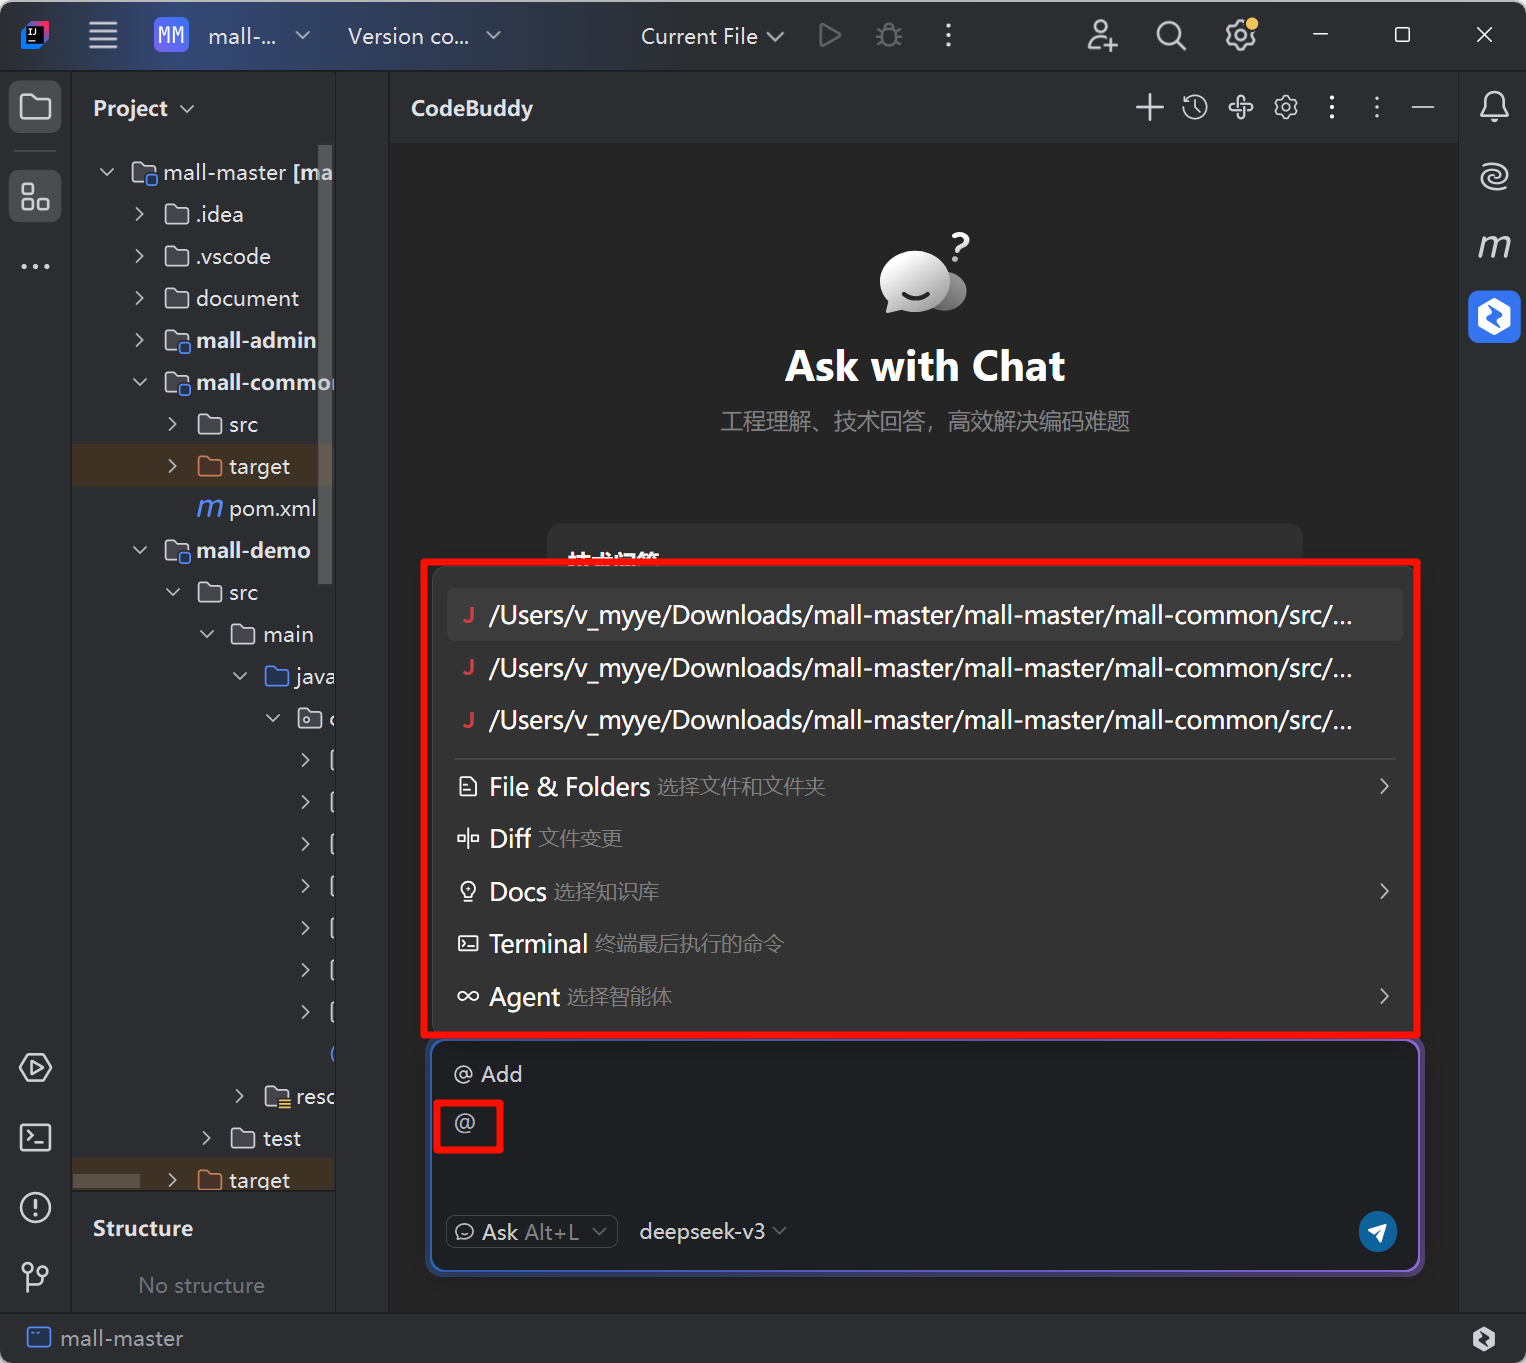Open Maven tool window
This screenshot has width=1526, height=1363.
point(1494,246)
